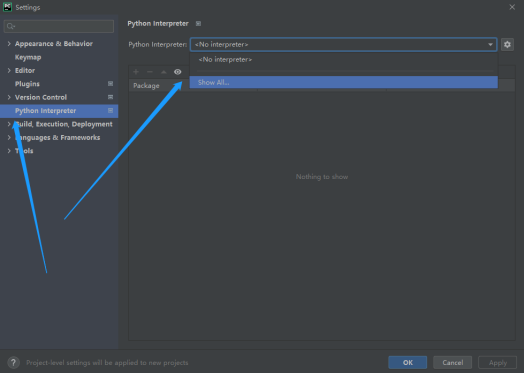Open the Editor settings category
The height and width of the screenshot is (373, 525).
25,70
